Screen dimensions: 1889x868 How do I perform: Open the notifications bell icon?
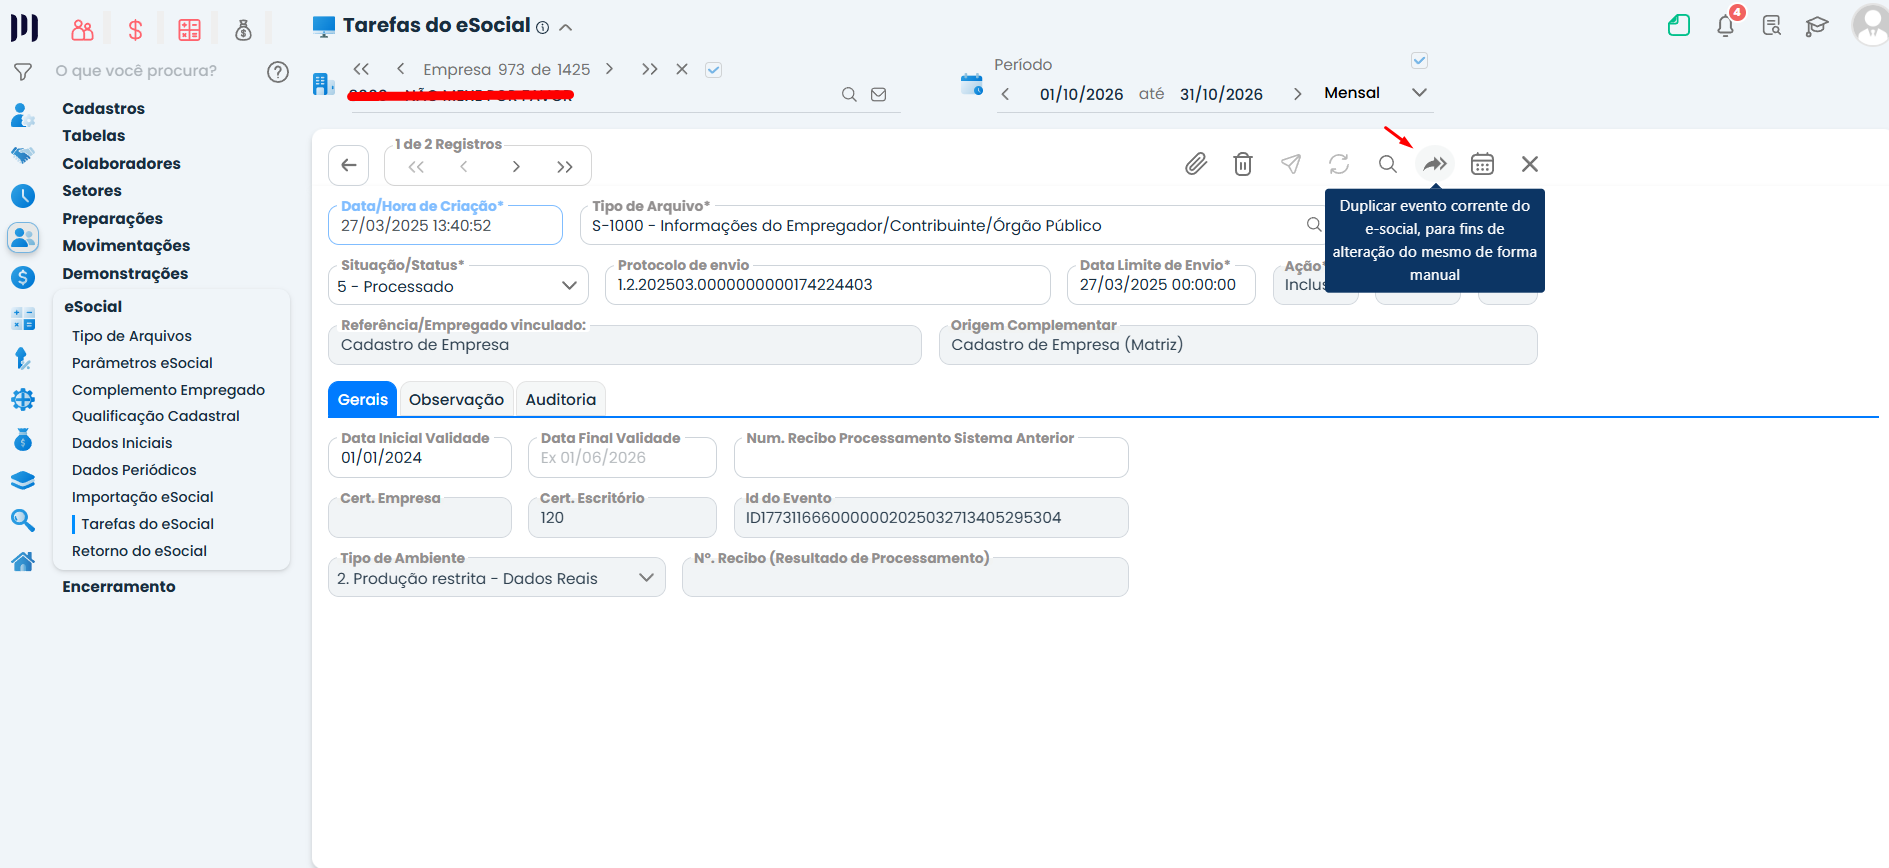tap(1726, 26)
